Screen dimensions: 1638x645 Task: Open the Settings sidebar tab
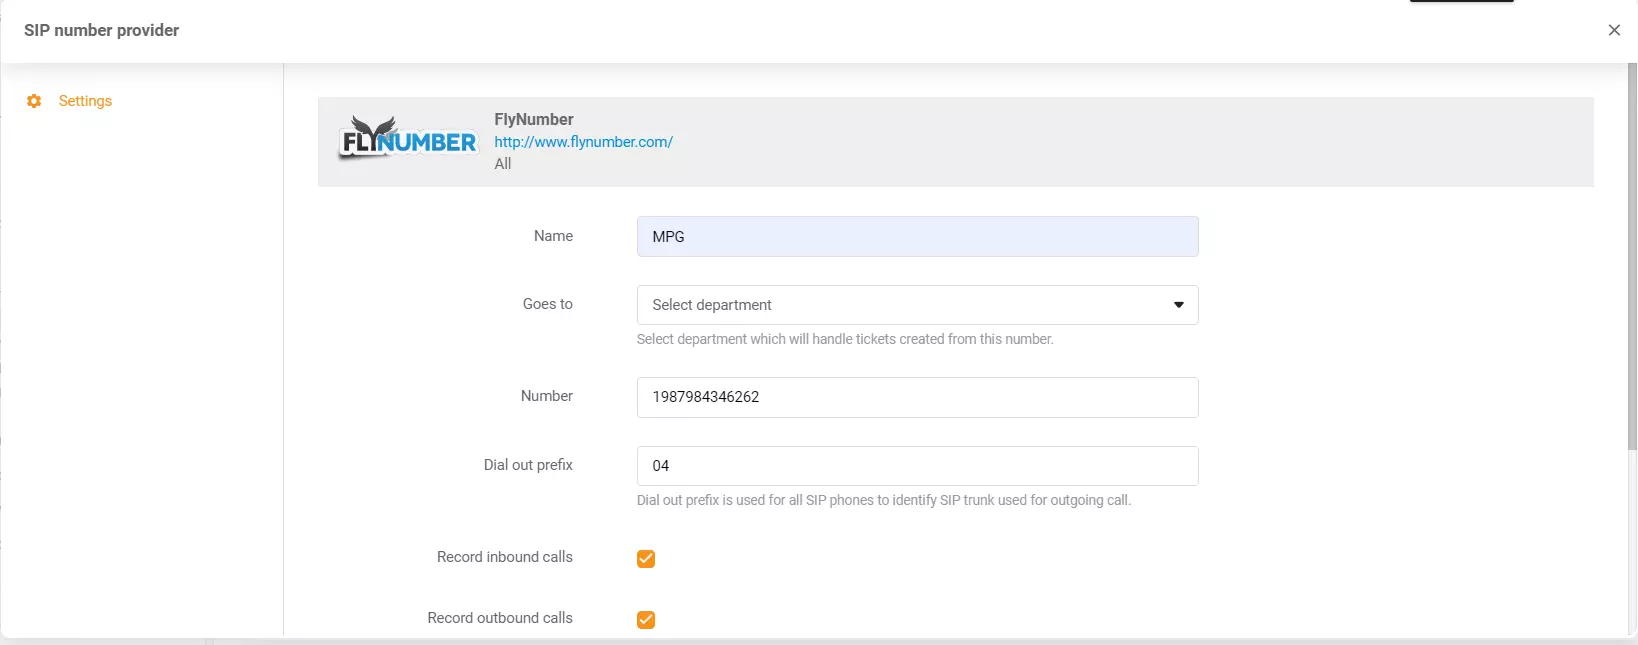[x=85, y=101]
